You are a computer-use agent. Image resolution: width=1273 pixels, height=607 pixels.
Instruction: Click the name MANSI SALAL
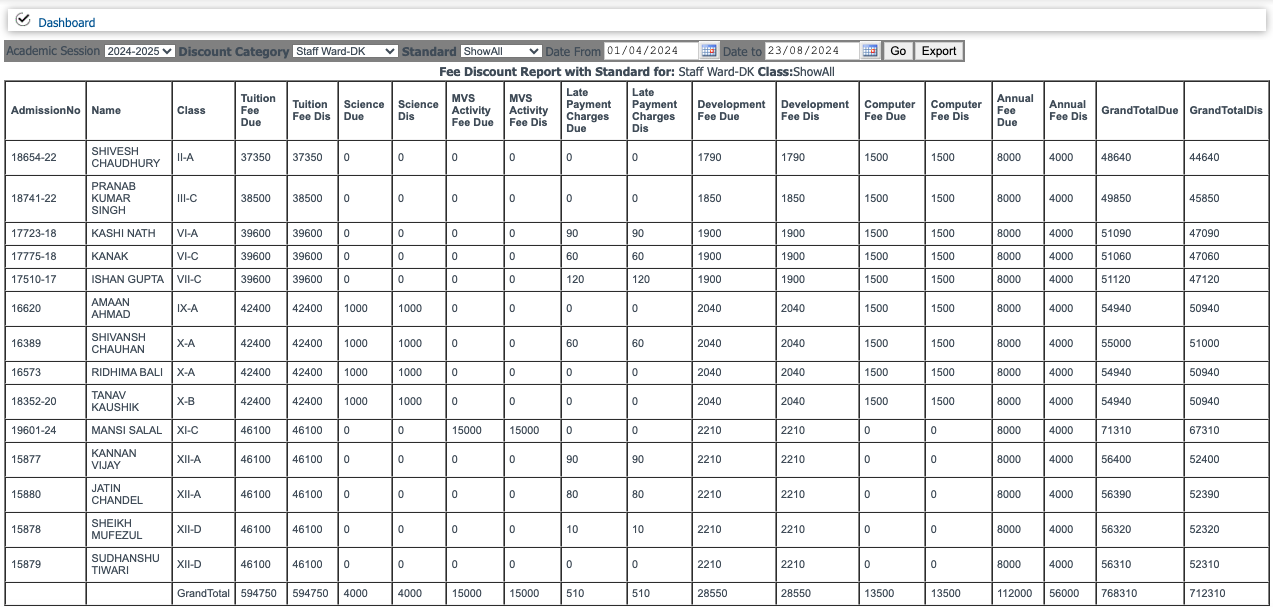click(x=126, y=430)
